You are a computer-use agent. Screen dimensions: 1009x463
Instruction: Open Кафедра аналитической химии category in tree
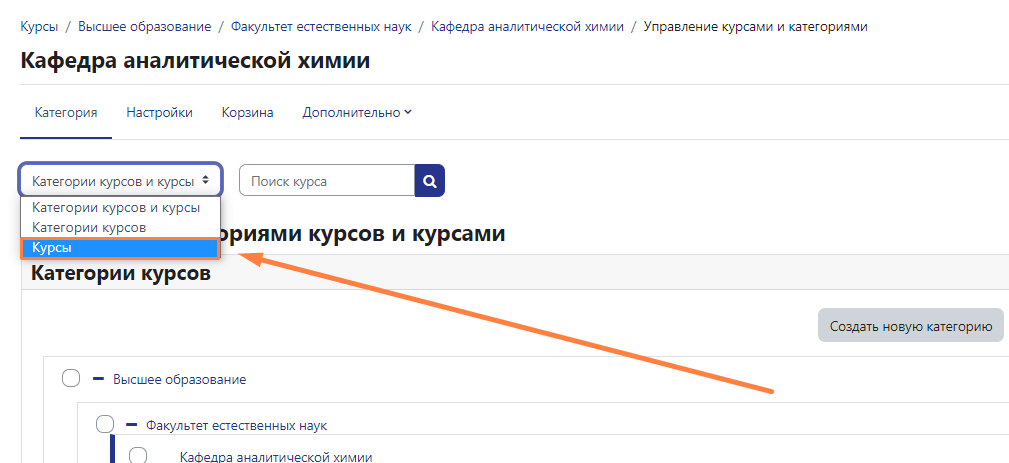pos(275,457)
